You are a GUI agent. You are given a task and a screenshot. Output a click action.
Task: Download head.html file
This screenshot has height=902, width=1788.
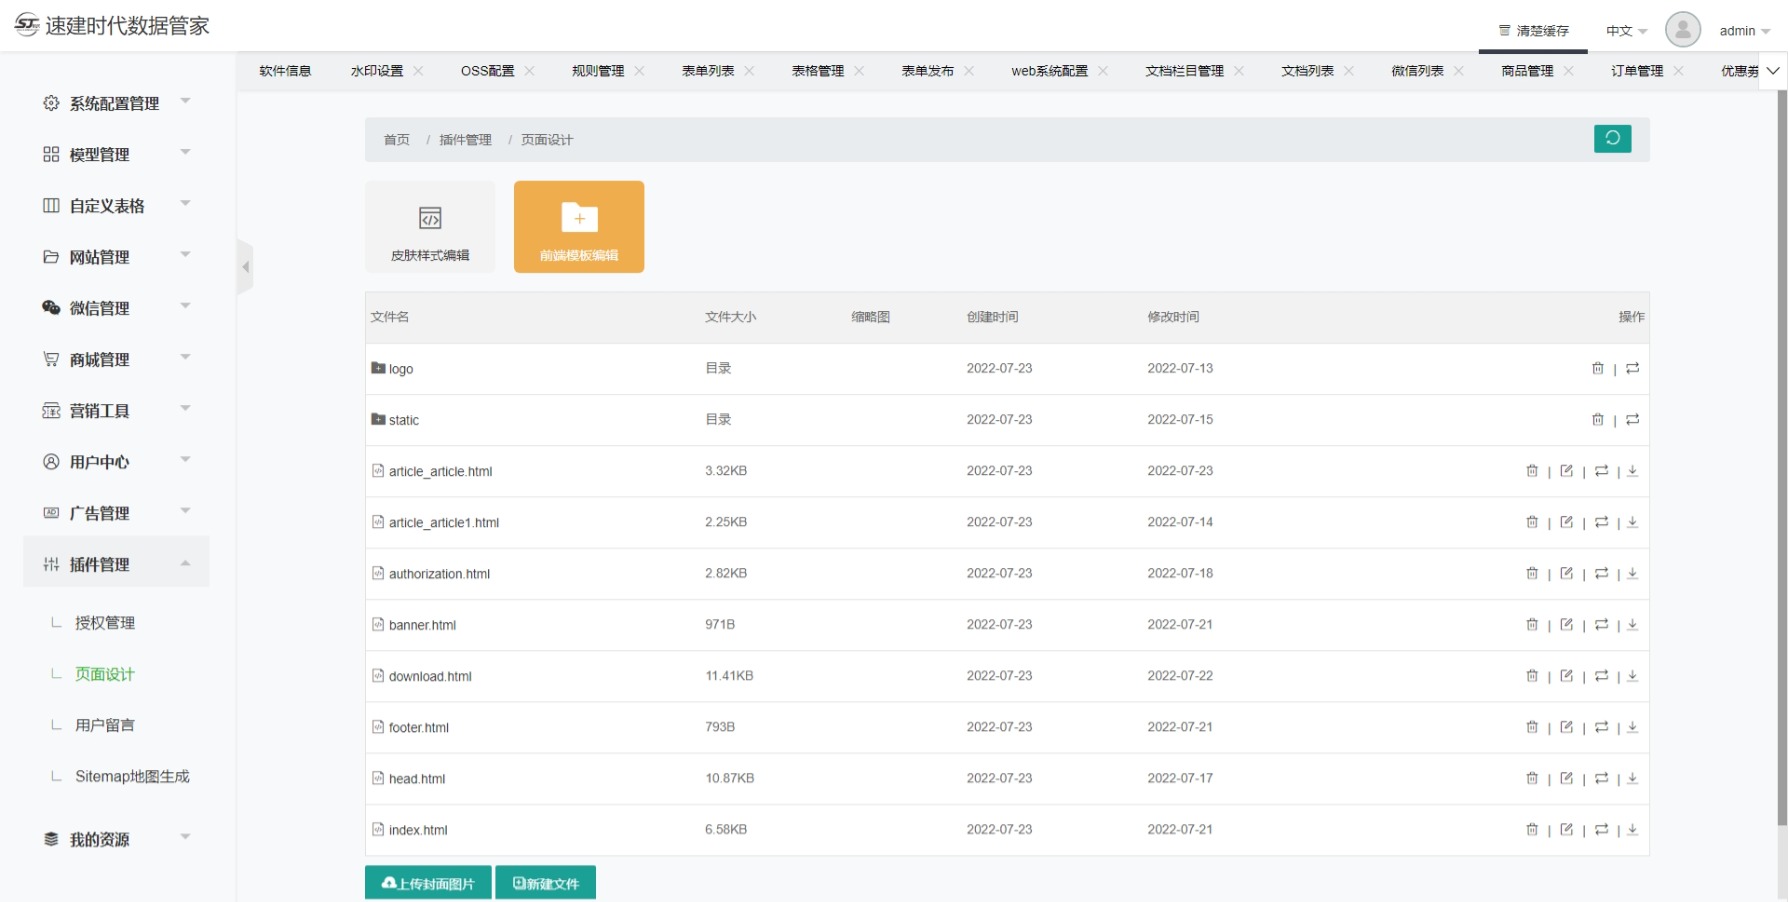[1632, 778]
